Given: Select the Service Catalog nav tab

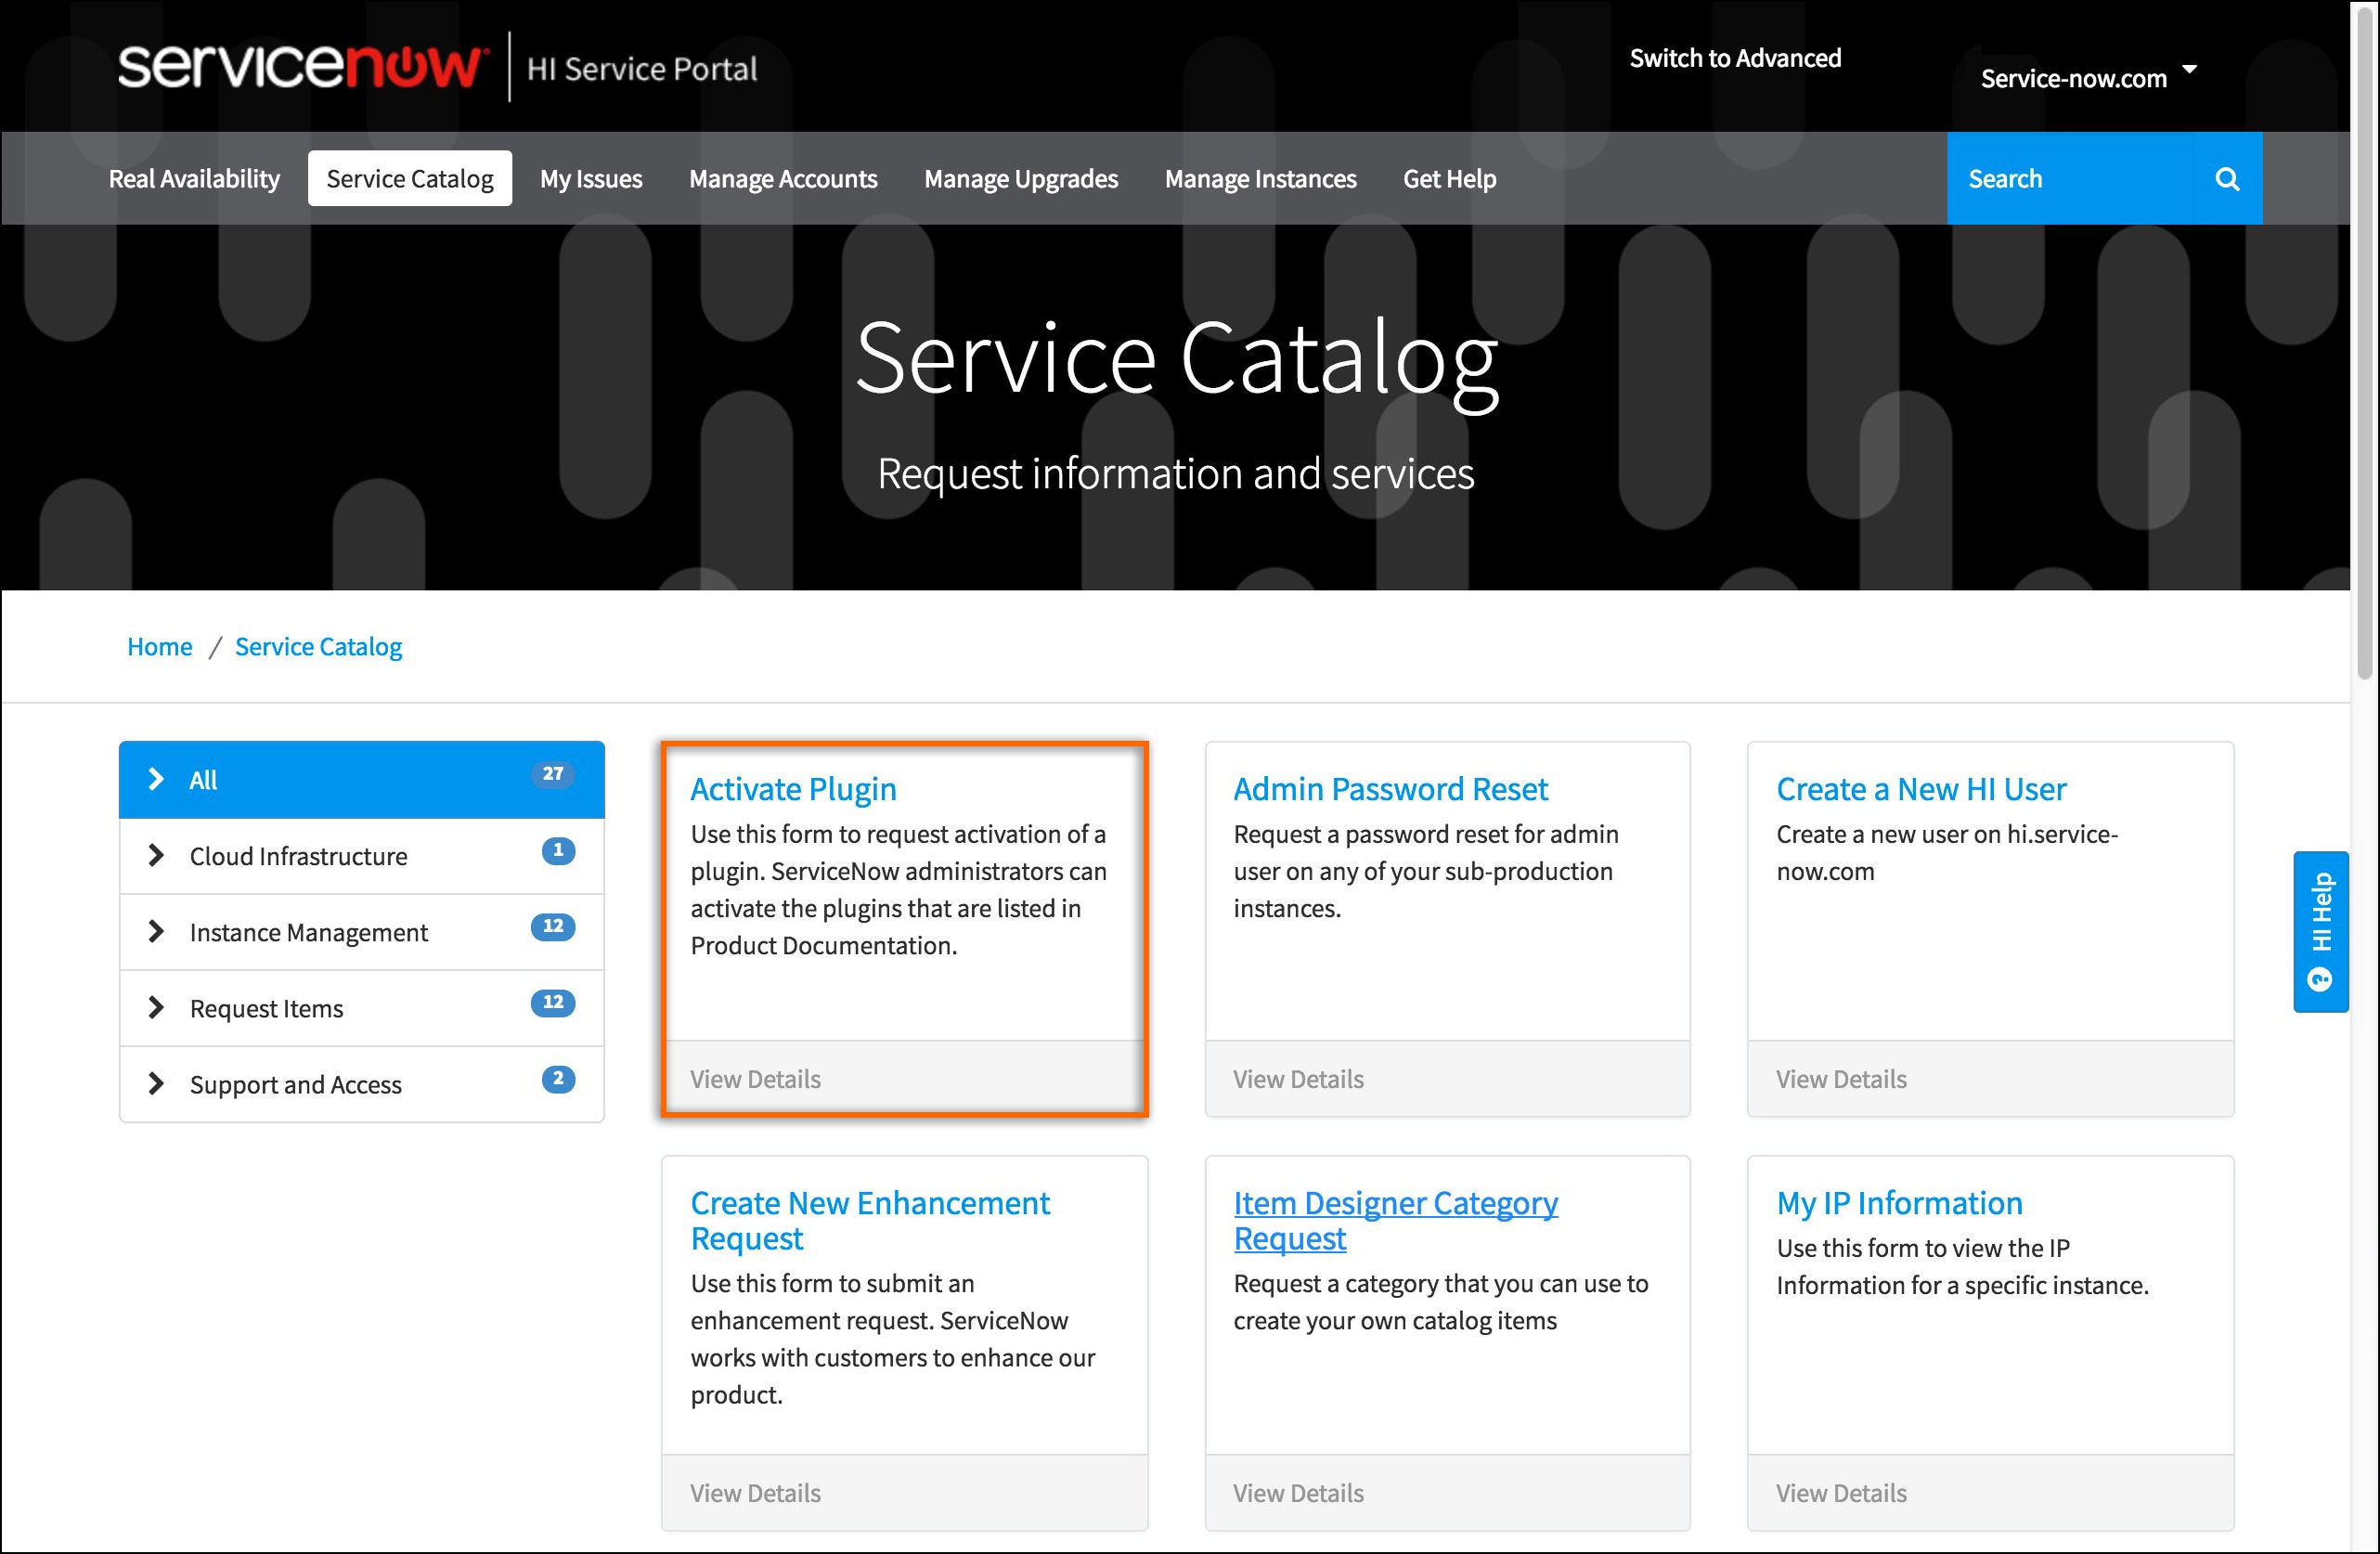Looking at the screenshot, I should [x=410, y=178].
